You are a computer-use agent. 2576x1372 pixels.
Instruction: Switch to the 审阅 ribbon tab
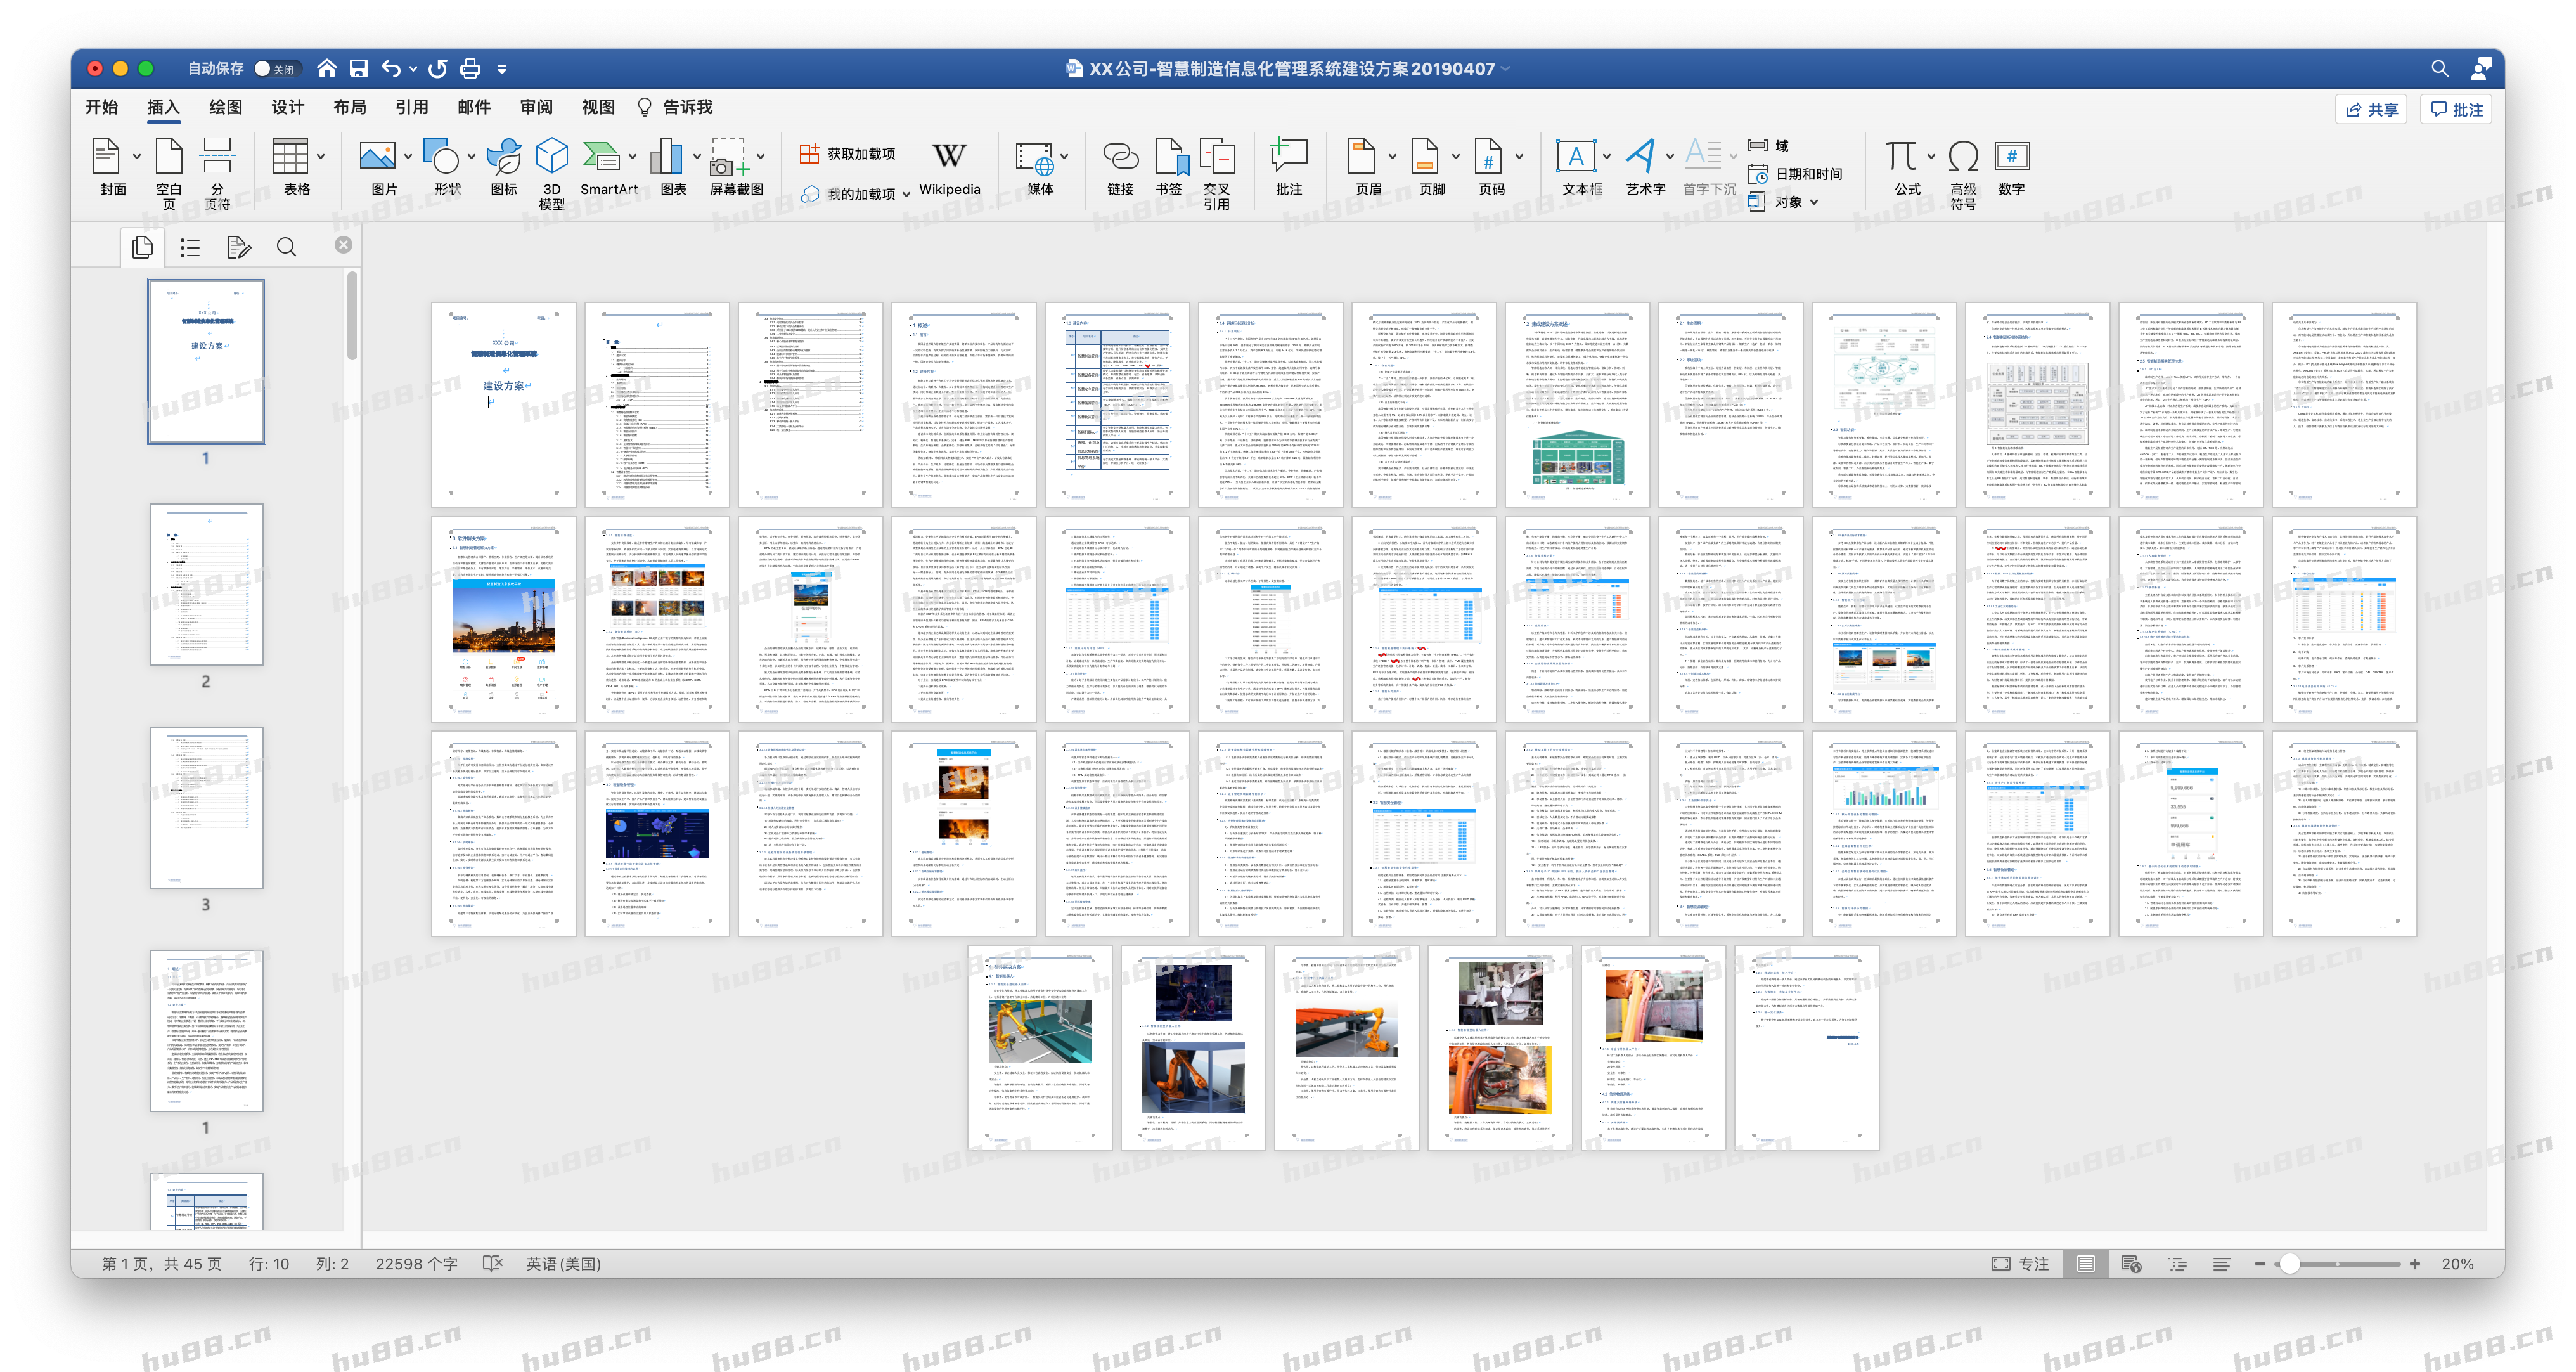tap(536, 107)
